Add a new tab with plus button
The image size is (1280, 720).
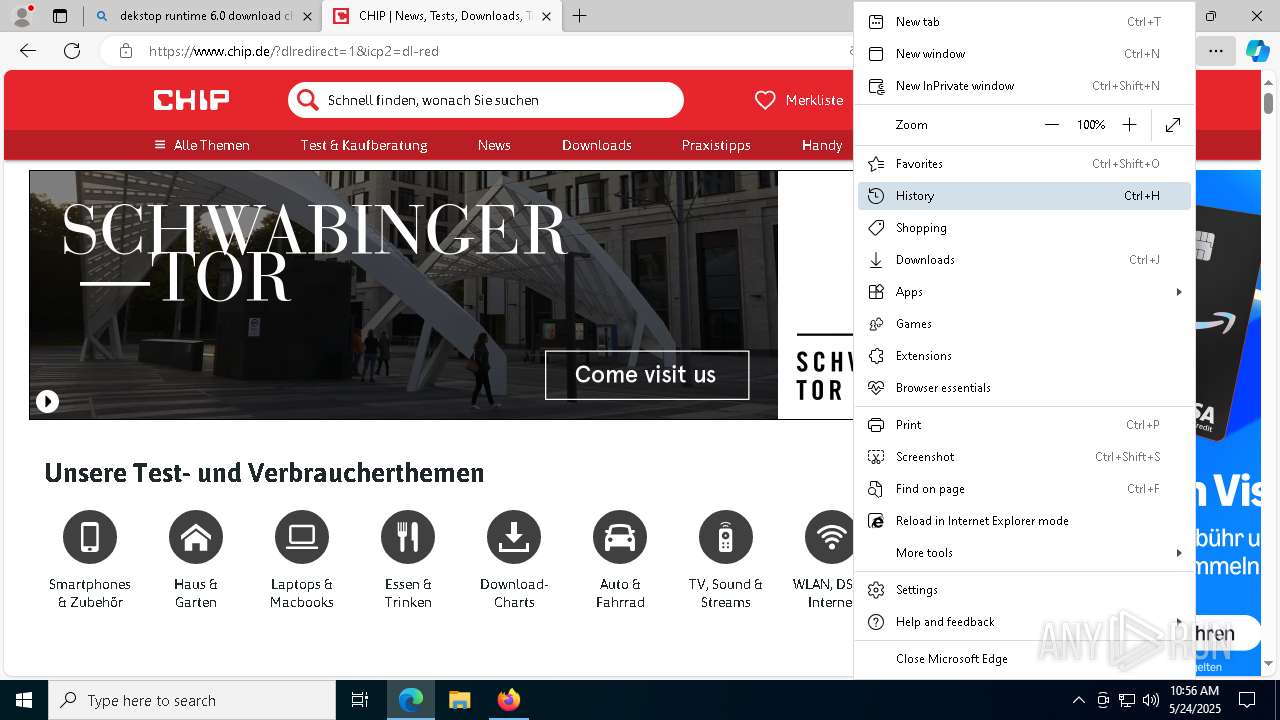[x=579, y=16]
